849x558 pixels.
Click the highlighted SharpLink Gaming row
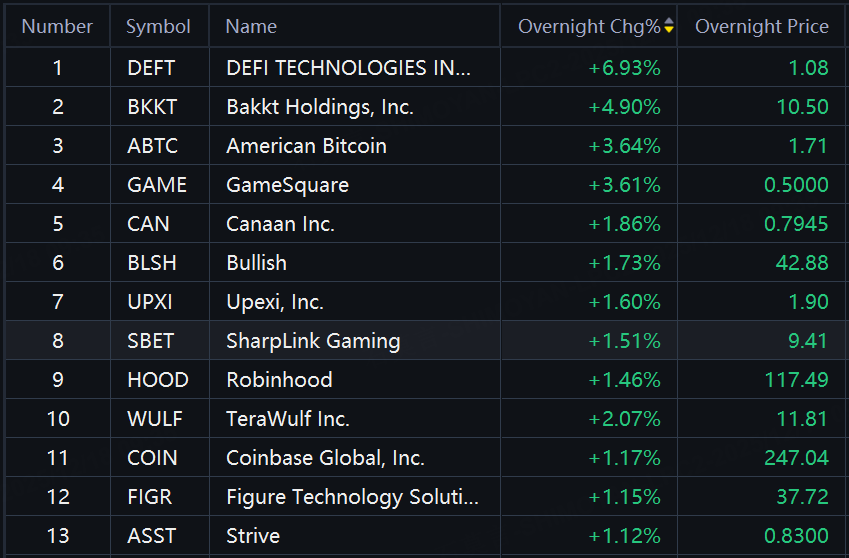[x=424, y=340]
